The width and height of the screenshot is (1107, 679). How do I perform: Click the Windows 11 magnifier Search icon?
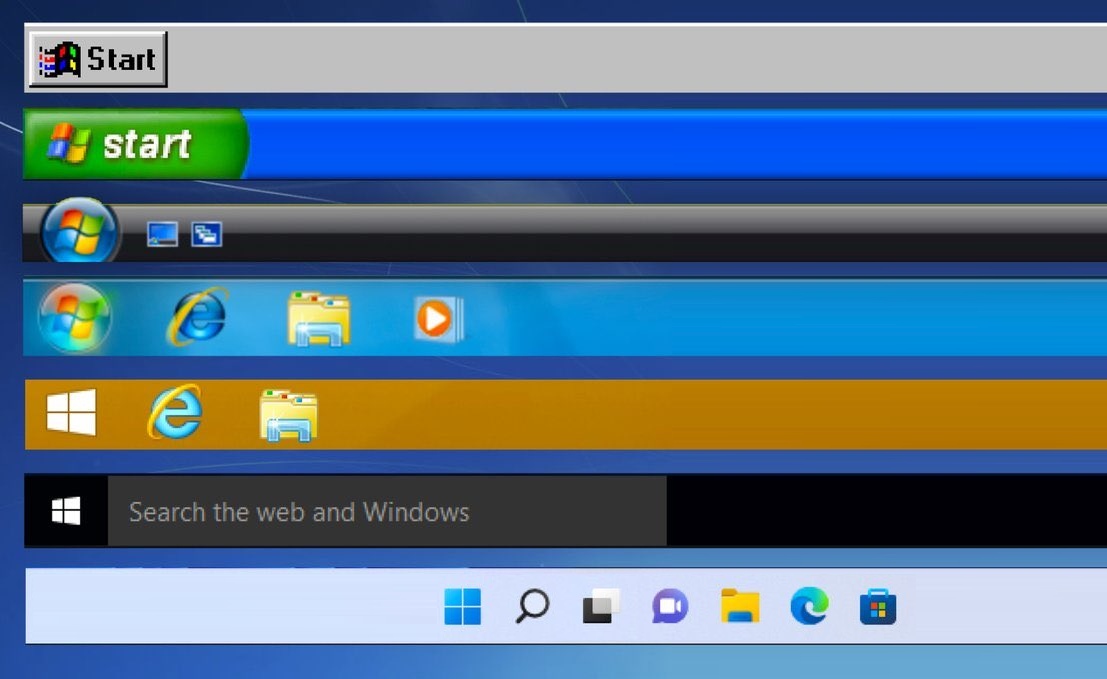[x=531, y=606]
